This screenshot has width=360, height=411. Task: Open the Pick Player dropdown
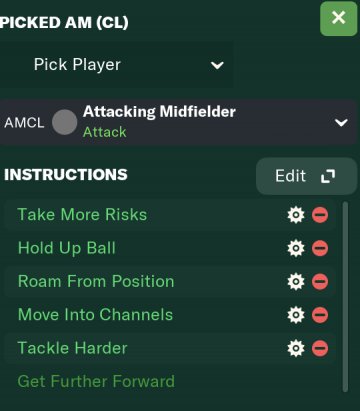pos(116,65)
